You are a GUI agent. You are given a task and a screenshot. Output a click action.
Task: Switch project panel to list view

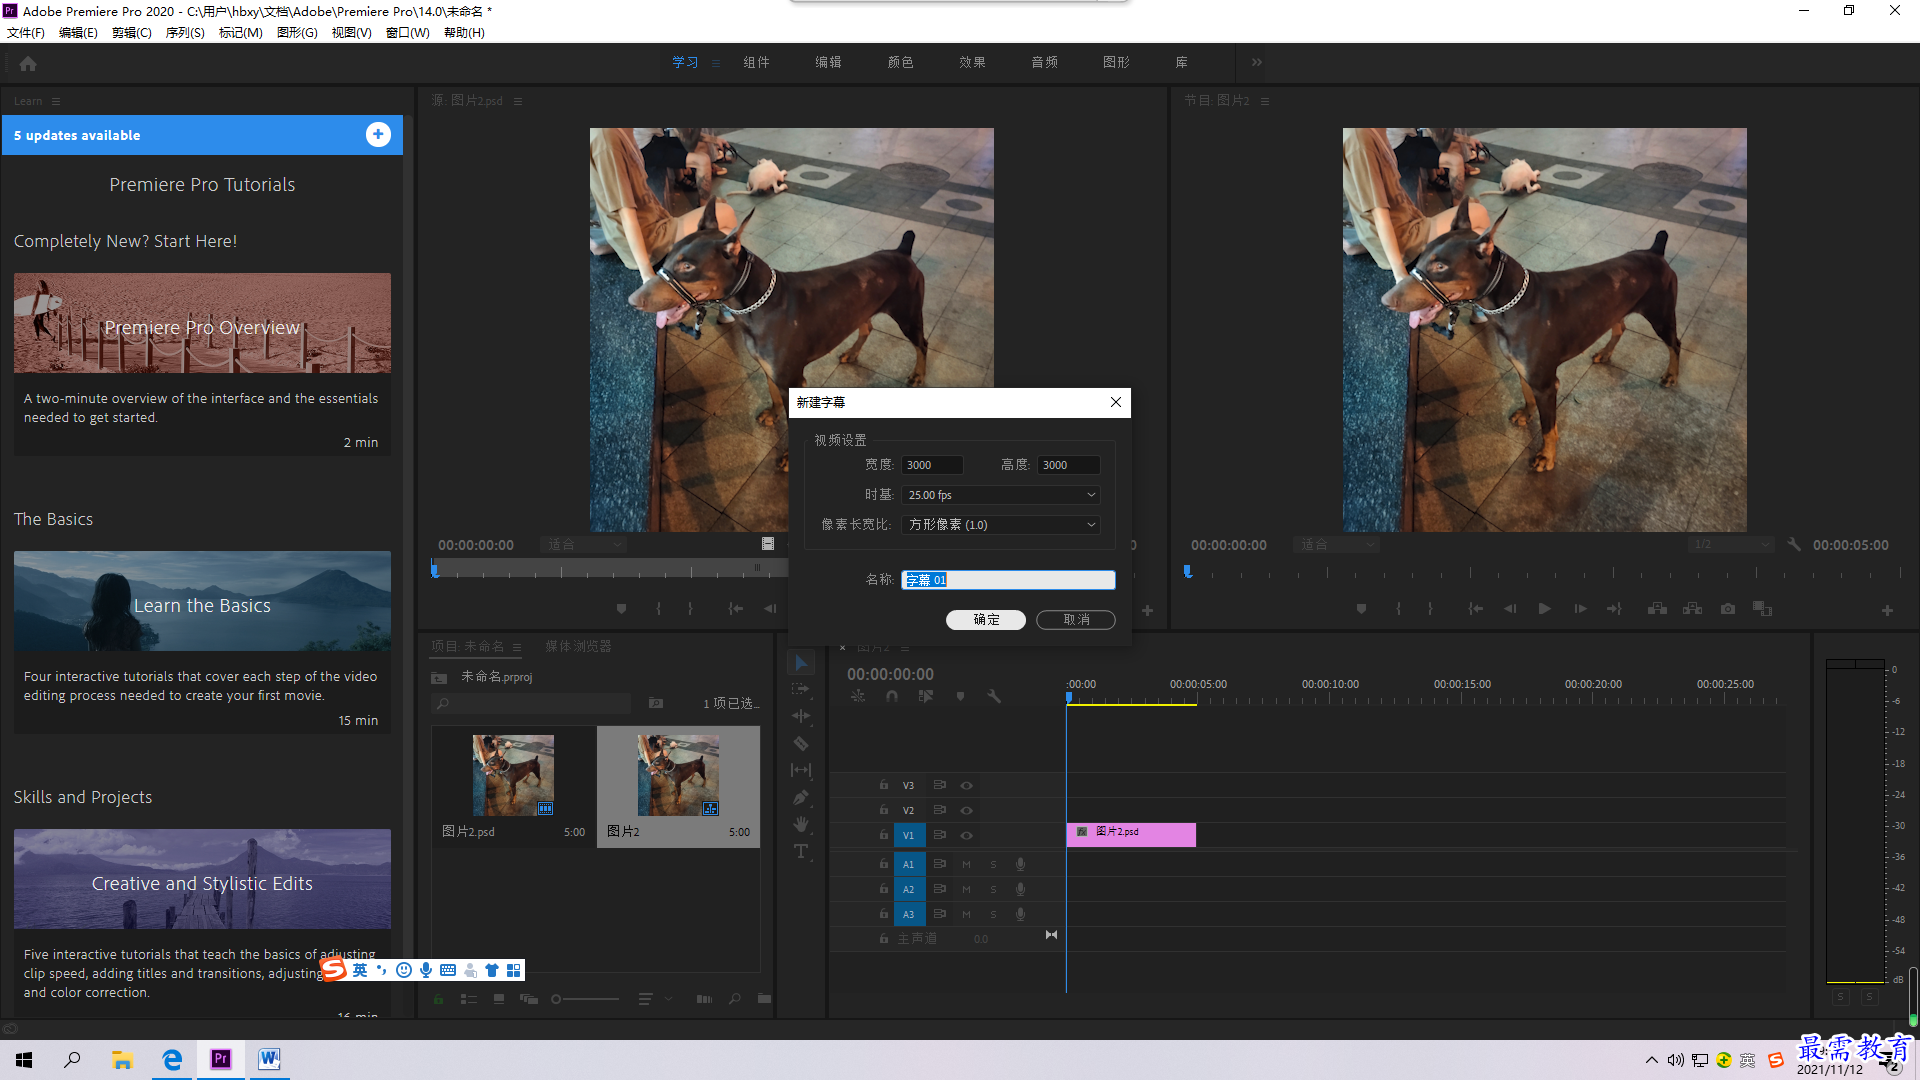pyautogui.click(x=468, y=998)
